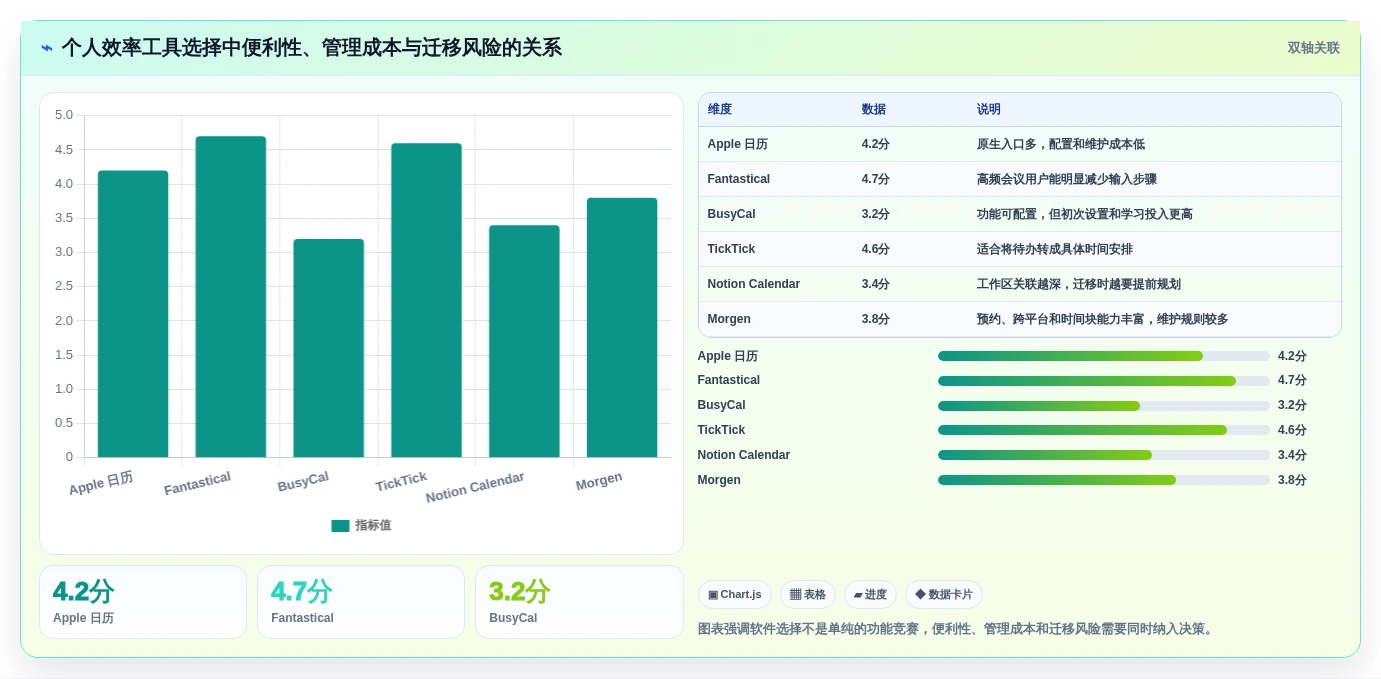Click the 5.0 value on the y-axis
The height and width of the screenshot is (679, 1381).
click(x=63, y=115)
